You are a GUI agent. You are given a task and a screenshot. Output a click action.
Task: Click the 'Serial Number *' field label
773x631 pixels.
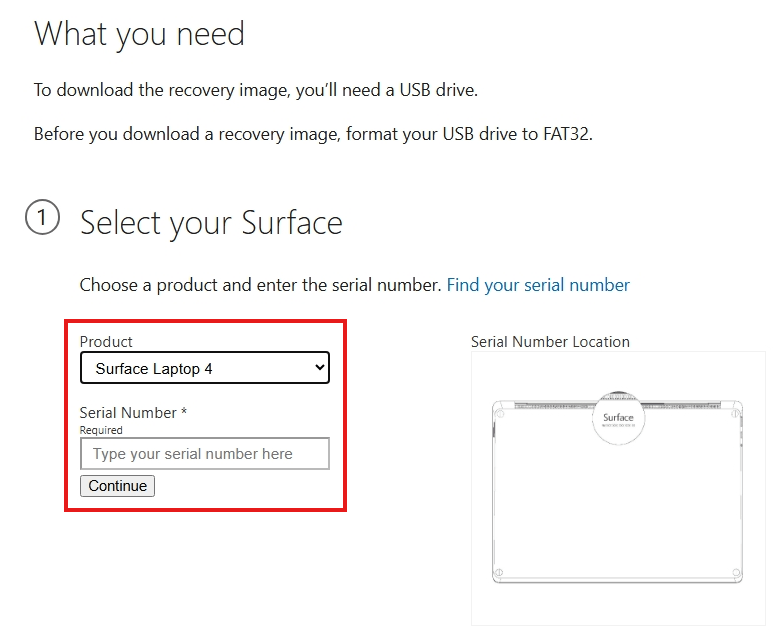pos(133,413)
